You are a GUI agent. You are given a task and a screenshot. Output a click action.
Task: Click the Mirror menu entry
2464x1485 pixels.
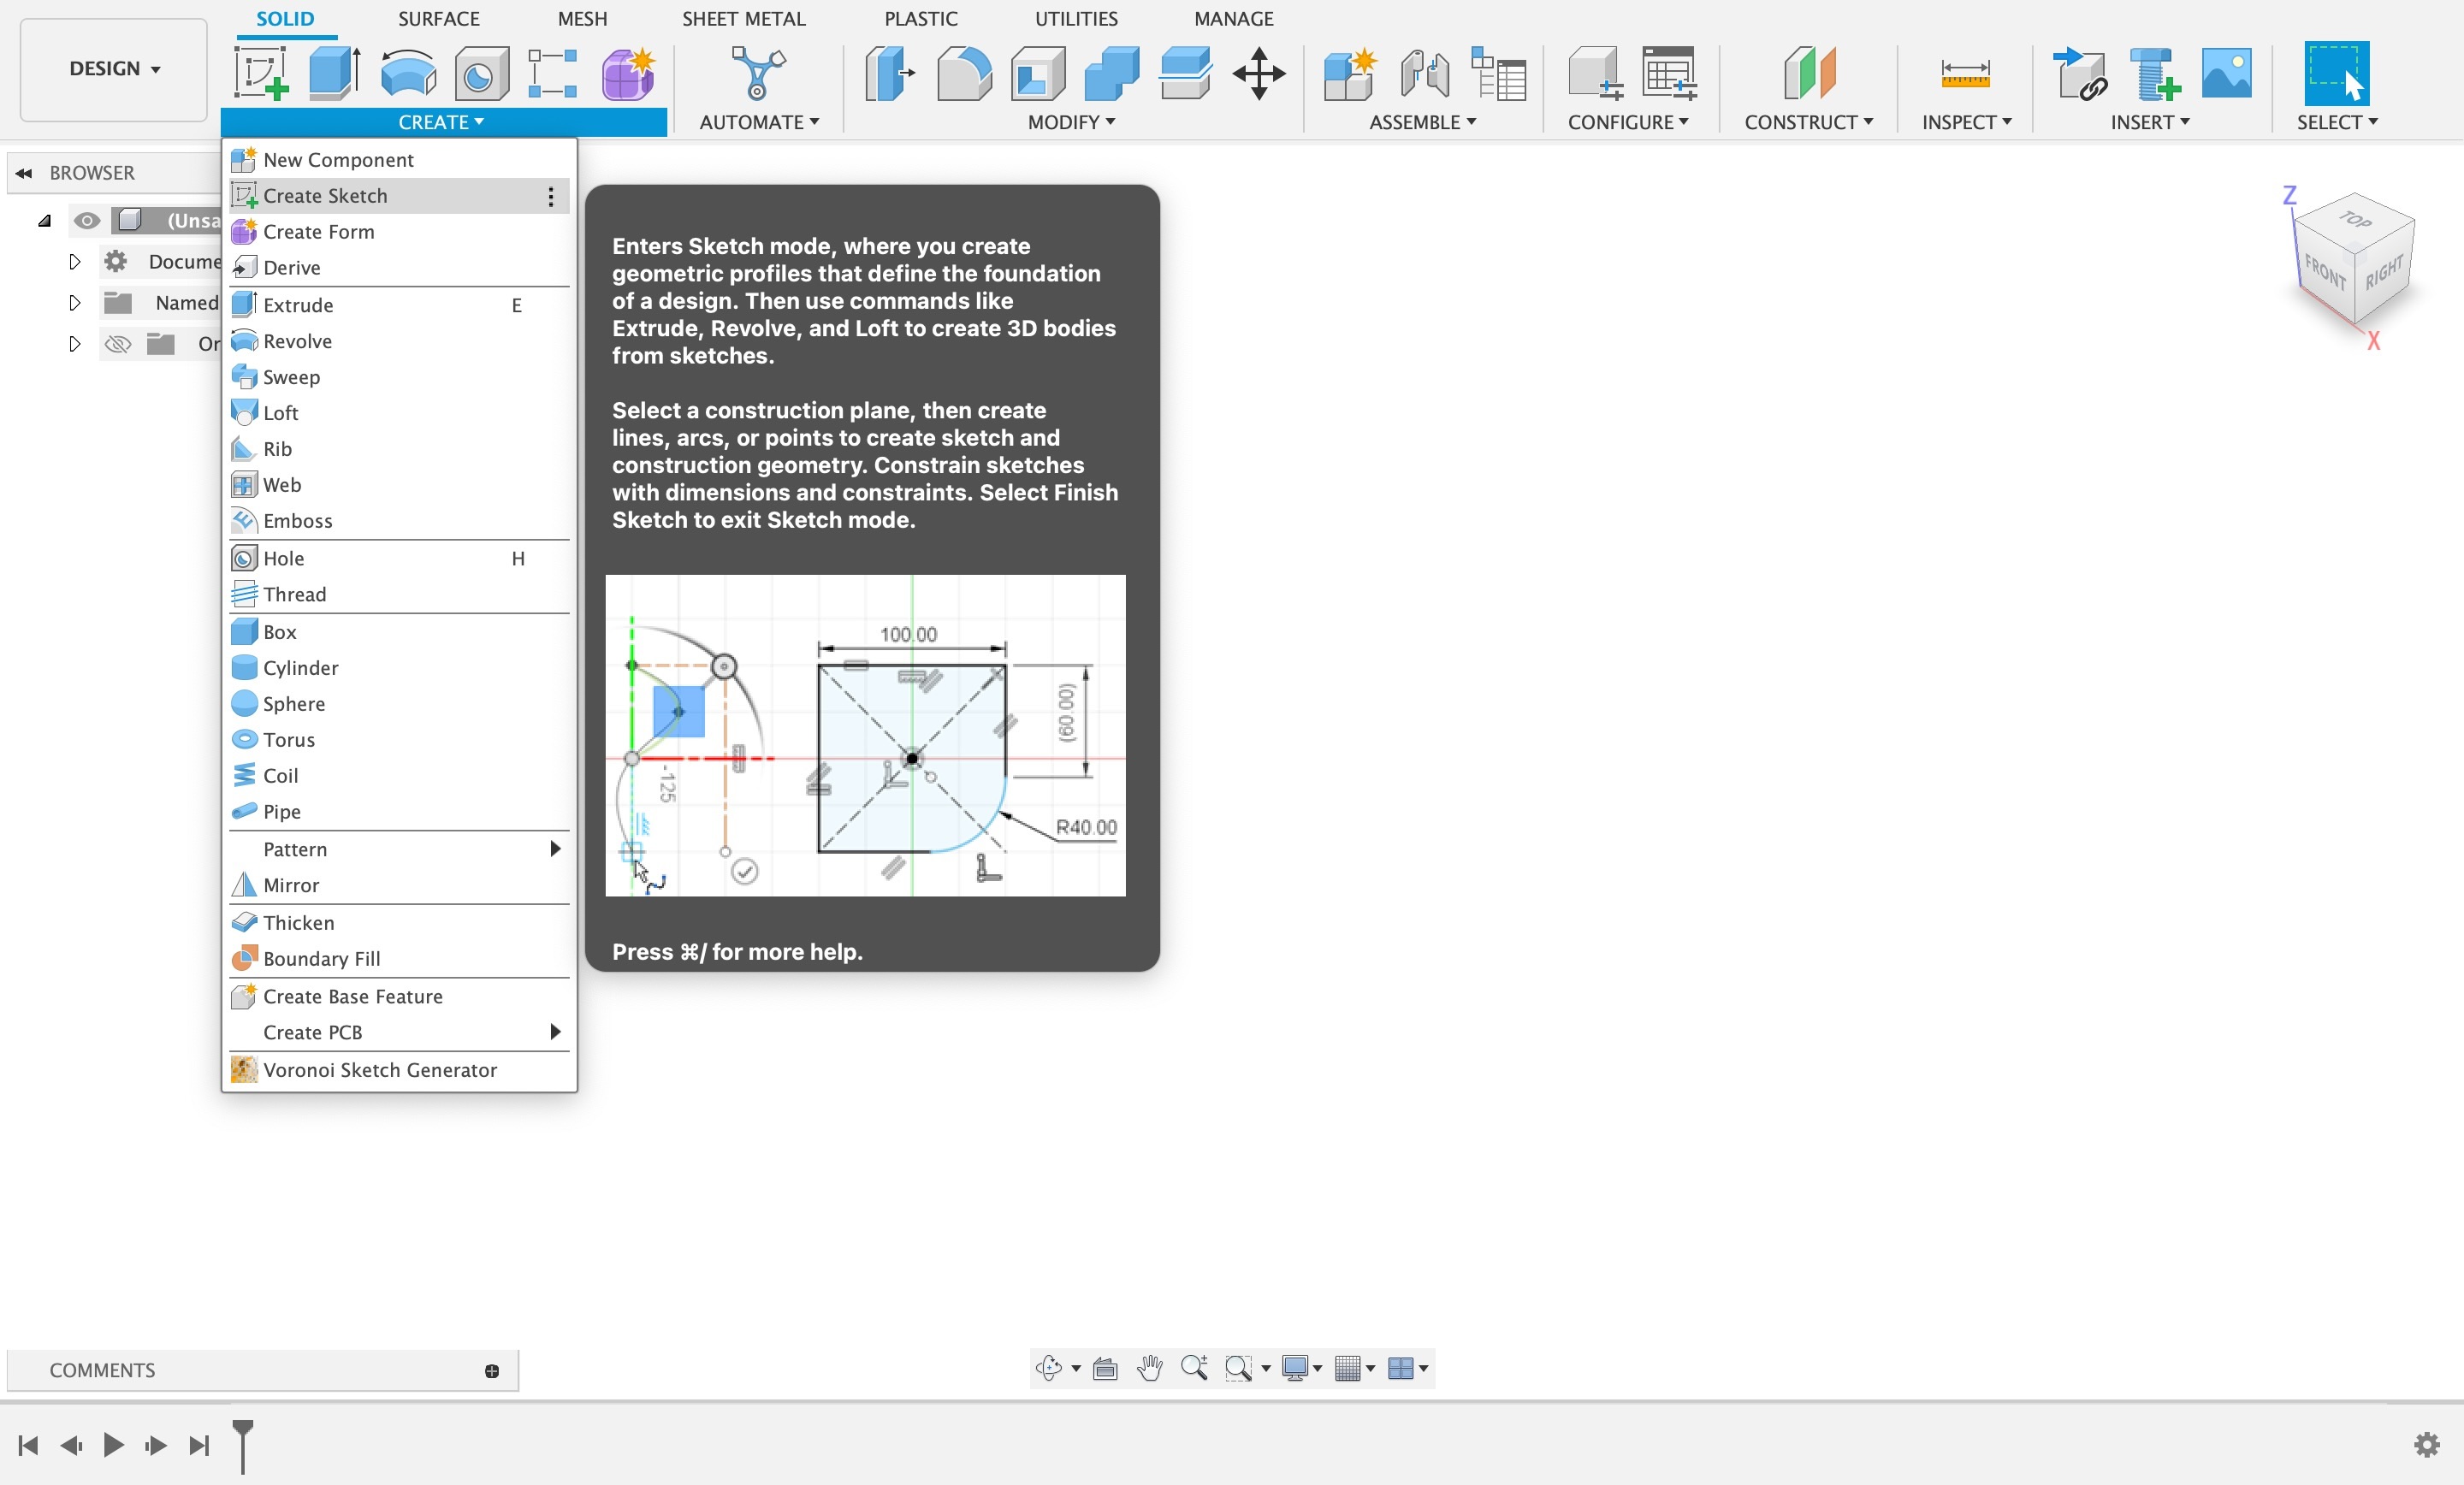[290, 885]
